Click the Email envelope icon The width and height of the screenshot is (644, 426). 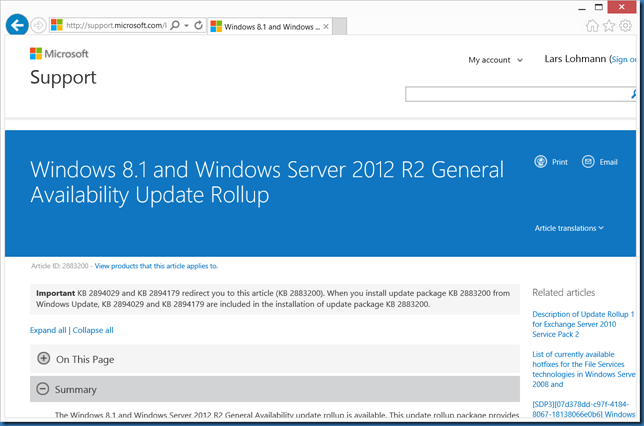pyautogui.click(x=588, y=161)
